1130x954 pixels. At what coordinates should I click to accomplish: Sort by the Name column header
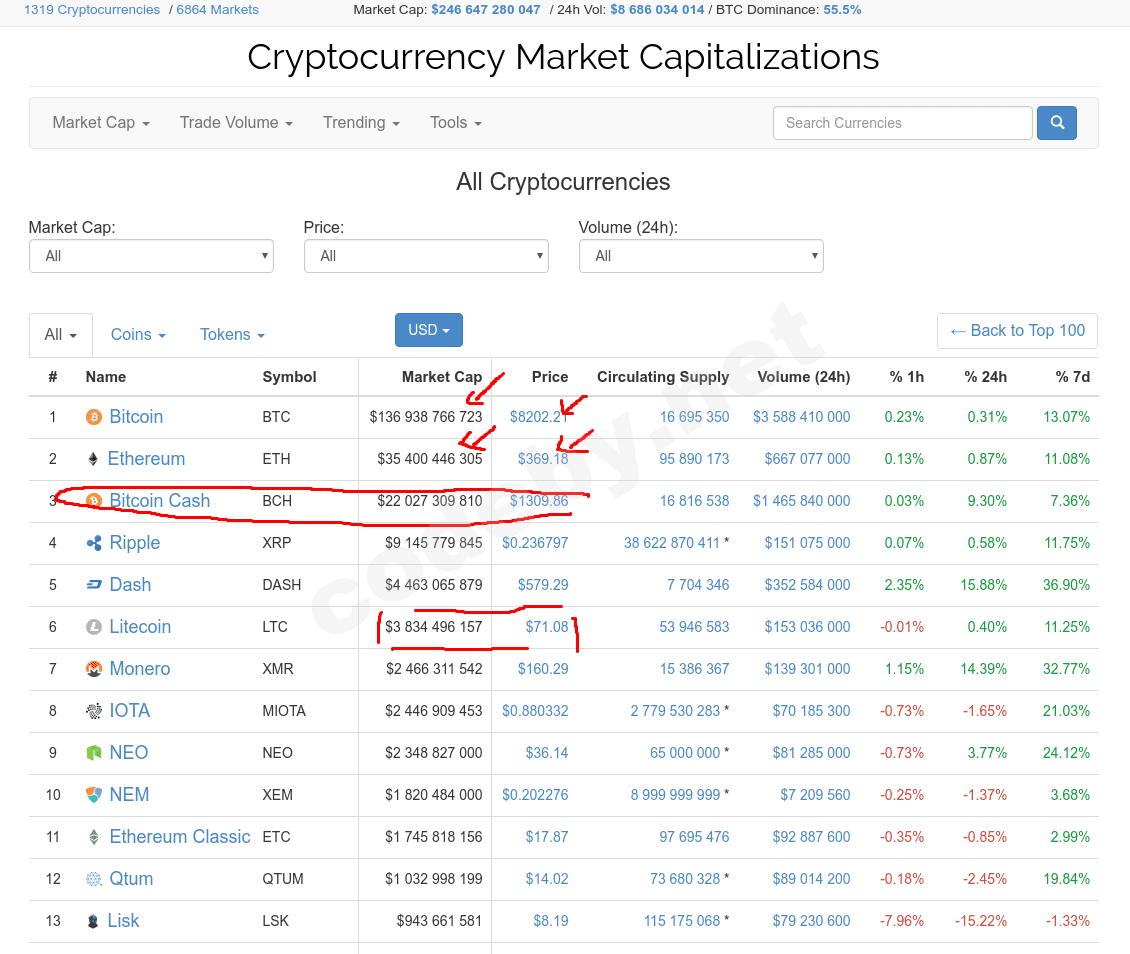point(106,377)
